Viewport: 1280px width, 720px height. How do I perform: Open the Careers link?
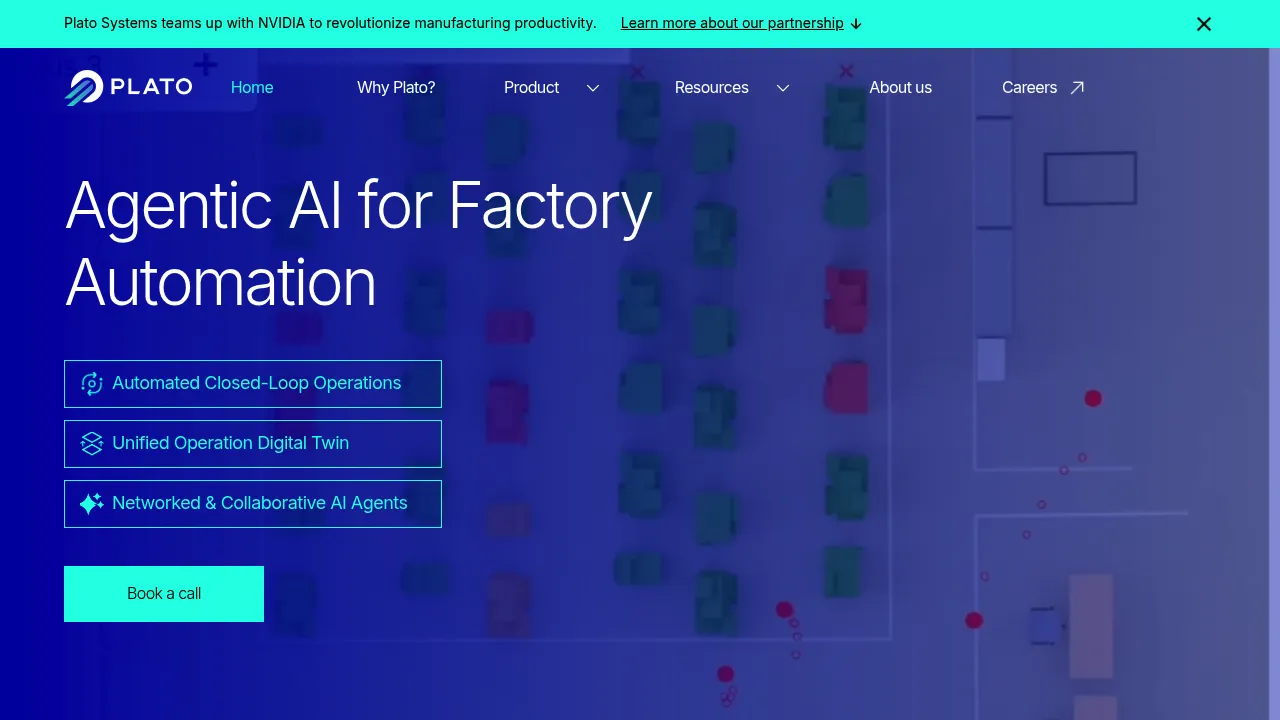1030,88
